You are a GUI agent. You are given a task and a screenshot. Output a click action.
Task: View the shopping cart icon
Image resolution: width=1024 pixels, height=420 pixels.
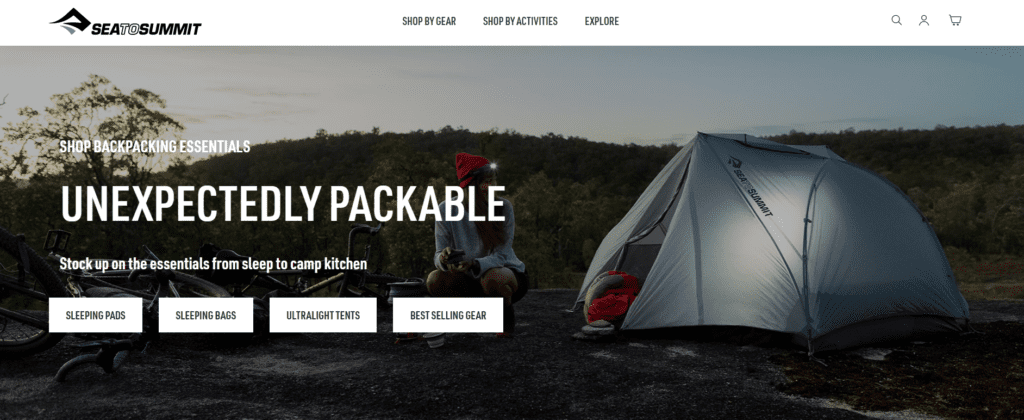(x=955, y=20)
